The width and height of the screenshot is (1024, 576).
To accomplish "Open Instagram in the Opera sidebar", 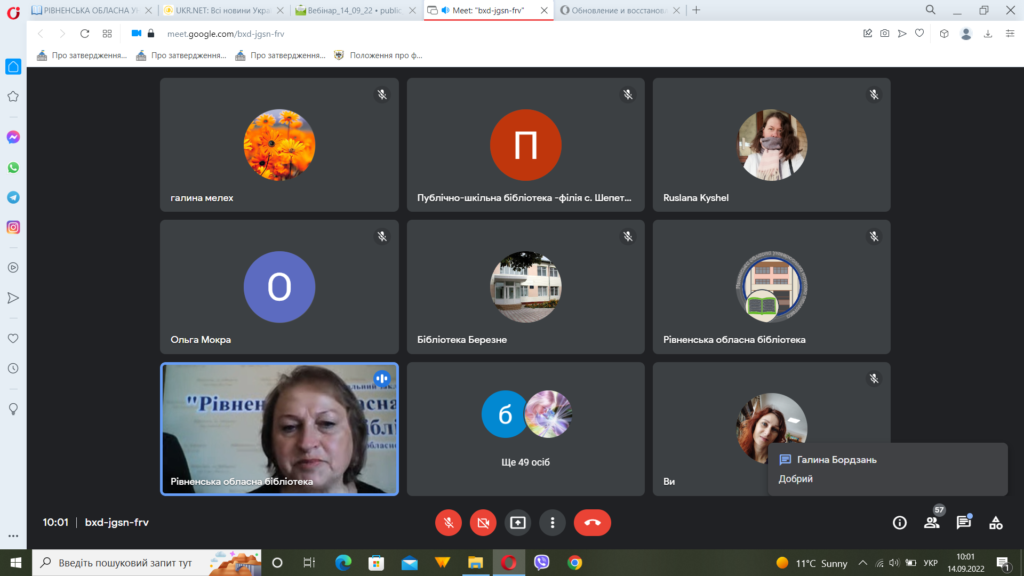I will (x=13, y=227).
